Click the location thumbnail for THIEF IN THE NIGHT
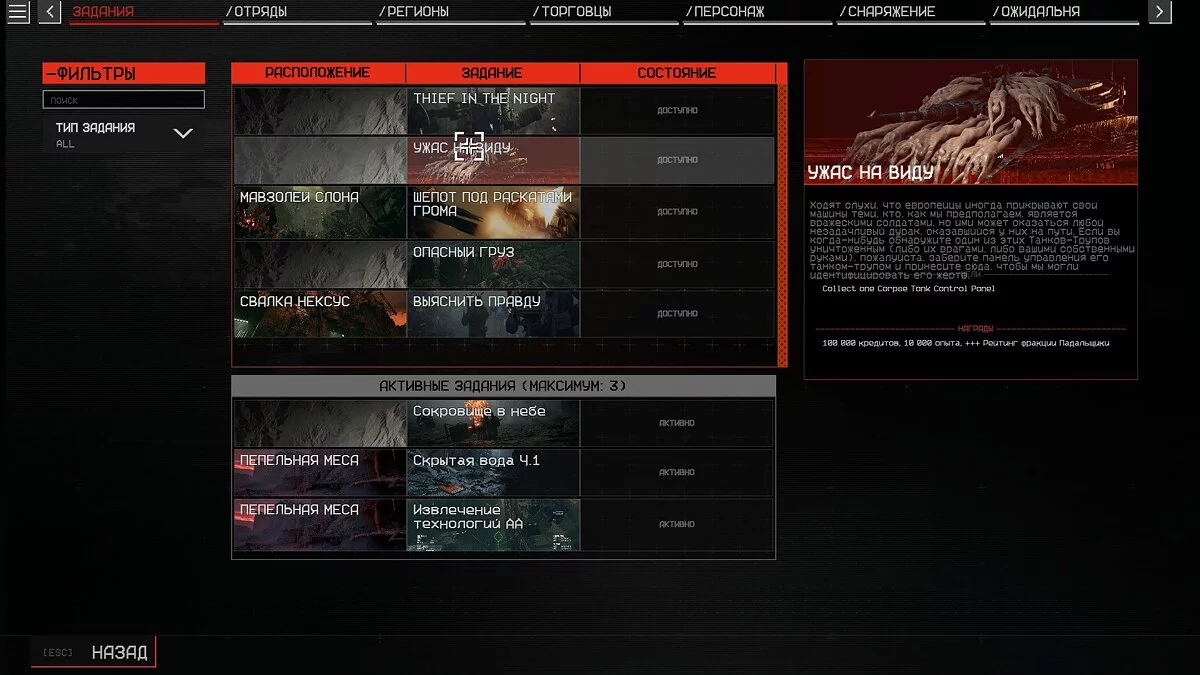1200x675 pixels. tap(320, 111)
